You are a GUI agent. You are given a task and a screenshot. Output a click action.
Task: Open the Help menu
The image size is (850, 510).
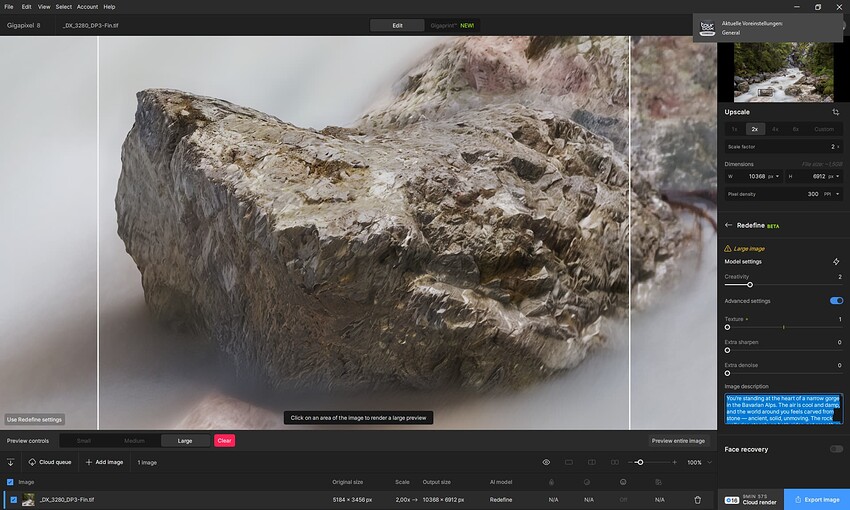click(109, 7)
